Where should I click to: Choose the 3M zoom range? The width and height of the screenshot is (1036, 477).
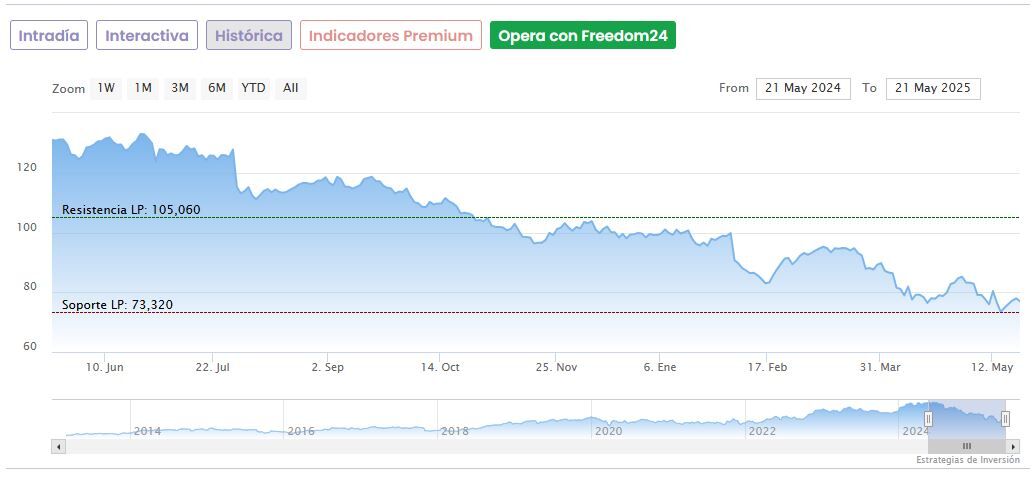click(180, 88)
